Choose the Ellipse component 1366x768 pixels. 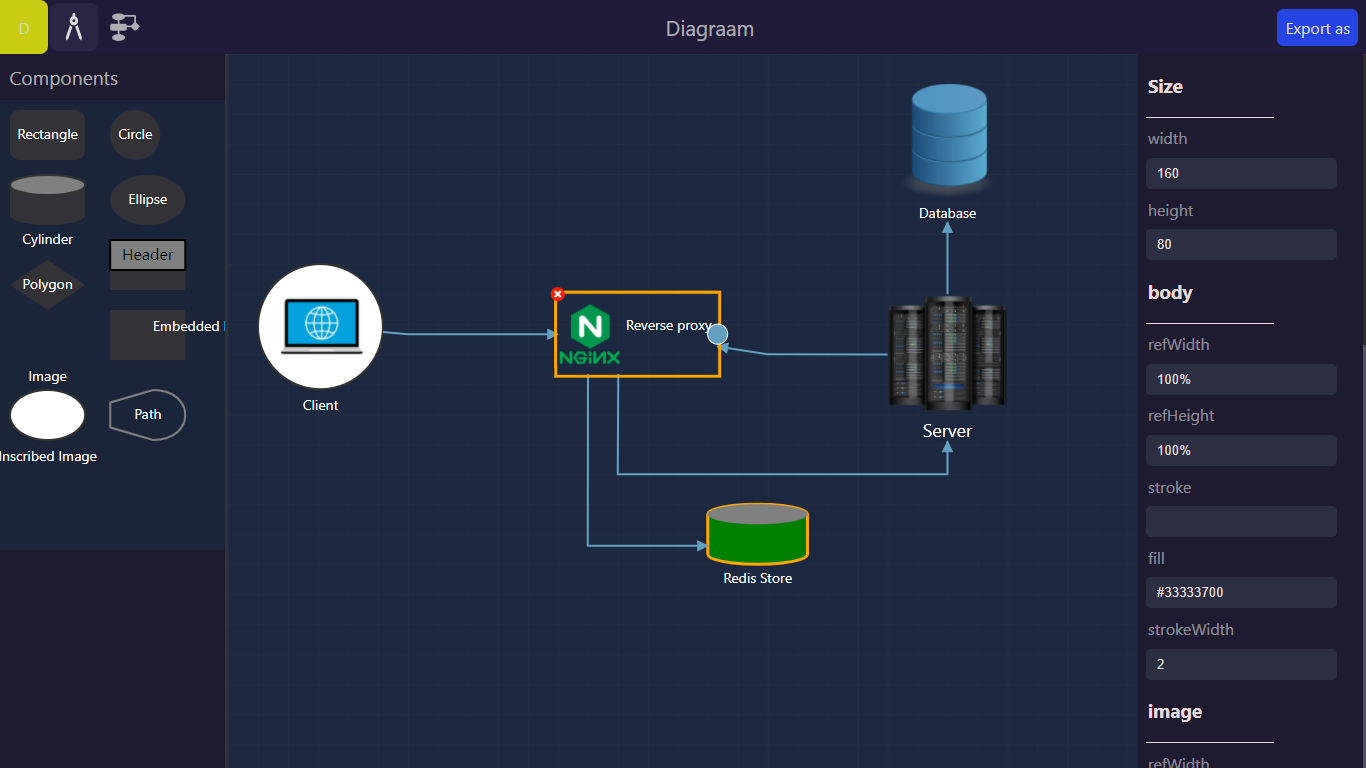(147, 199)
